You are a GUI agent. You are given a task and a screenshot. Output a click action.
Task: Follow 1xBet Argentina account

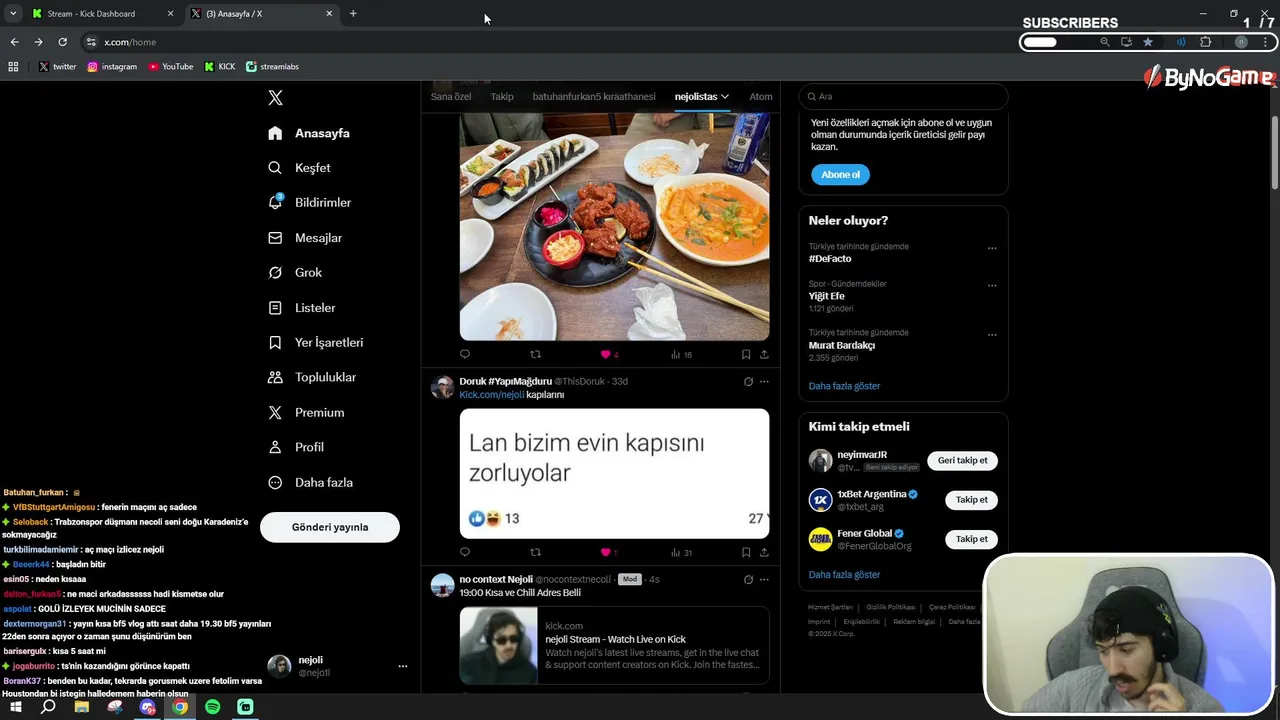[971, 500]
